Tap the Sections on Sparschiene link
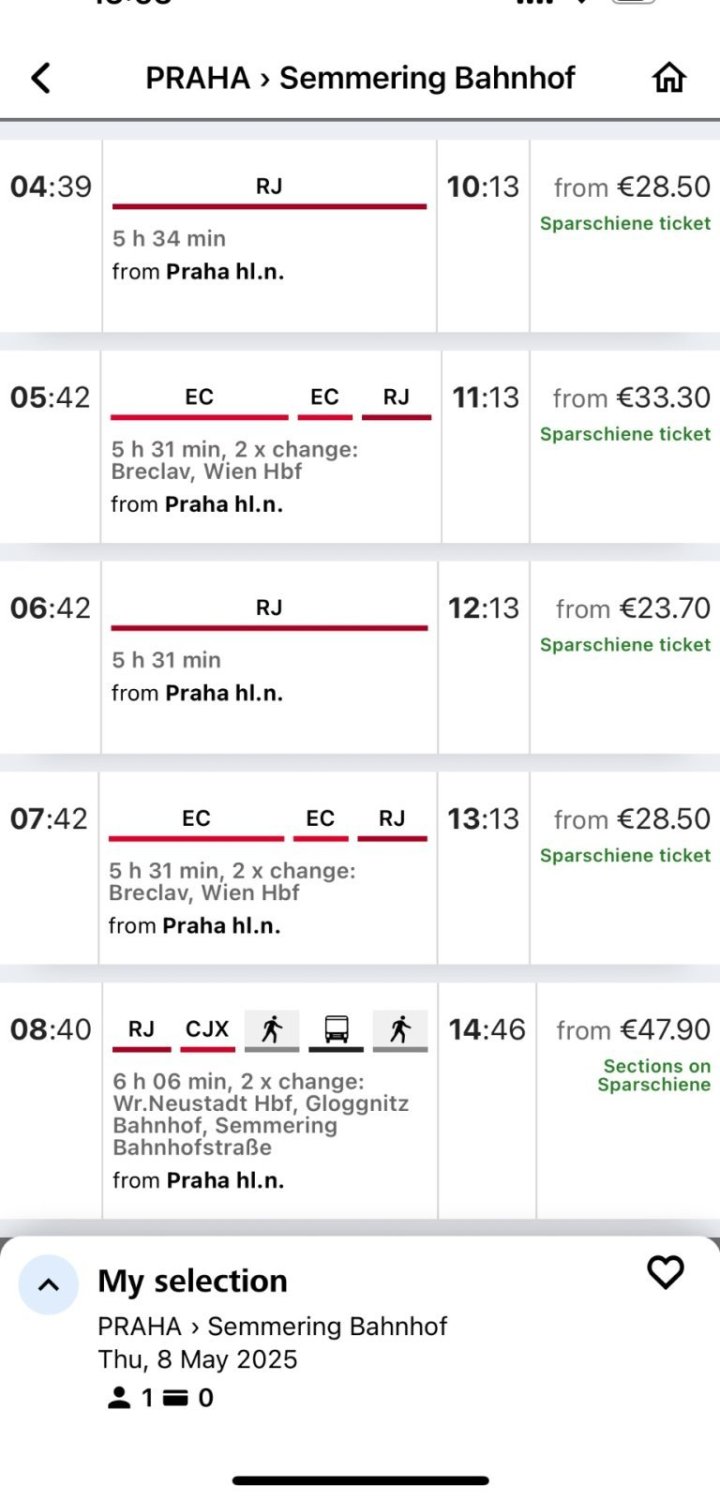 tap(656, 1076)
